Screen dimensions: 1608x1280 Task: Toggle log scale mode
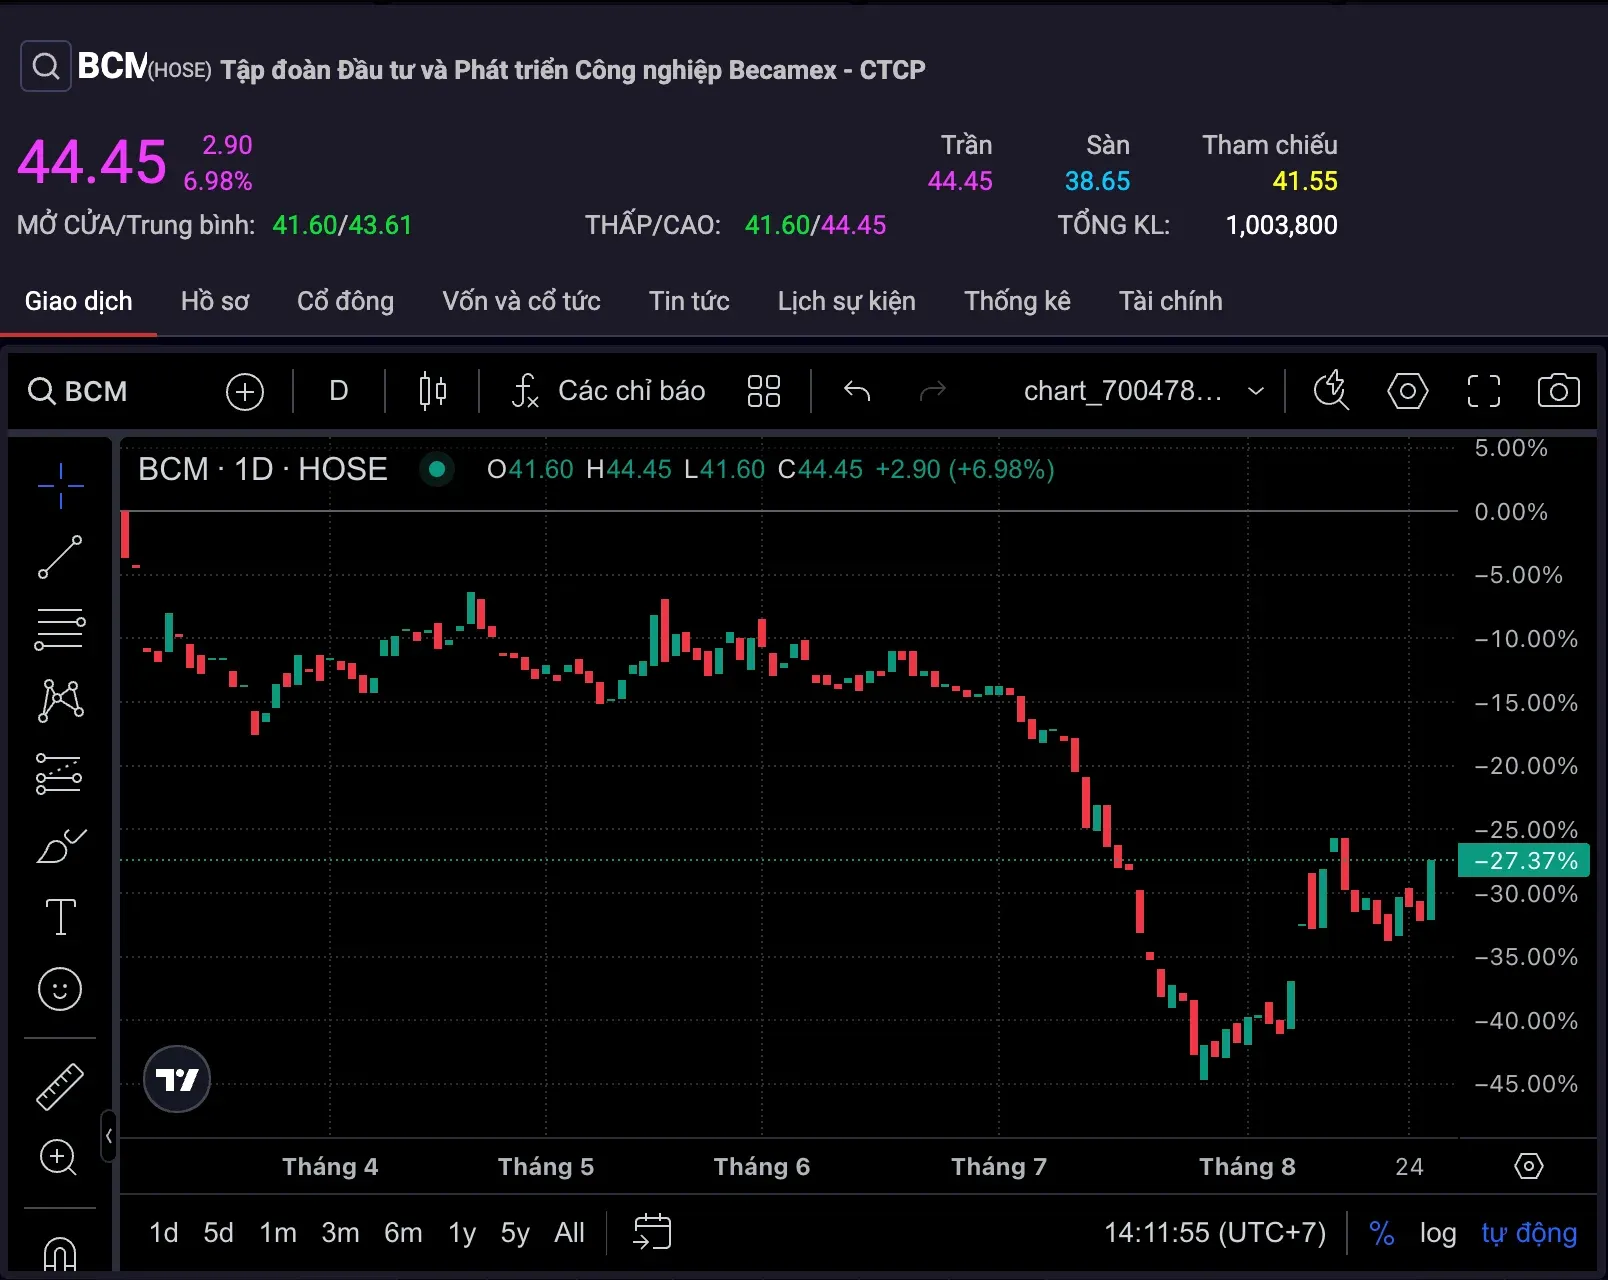tap(1438, 1233)
